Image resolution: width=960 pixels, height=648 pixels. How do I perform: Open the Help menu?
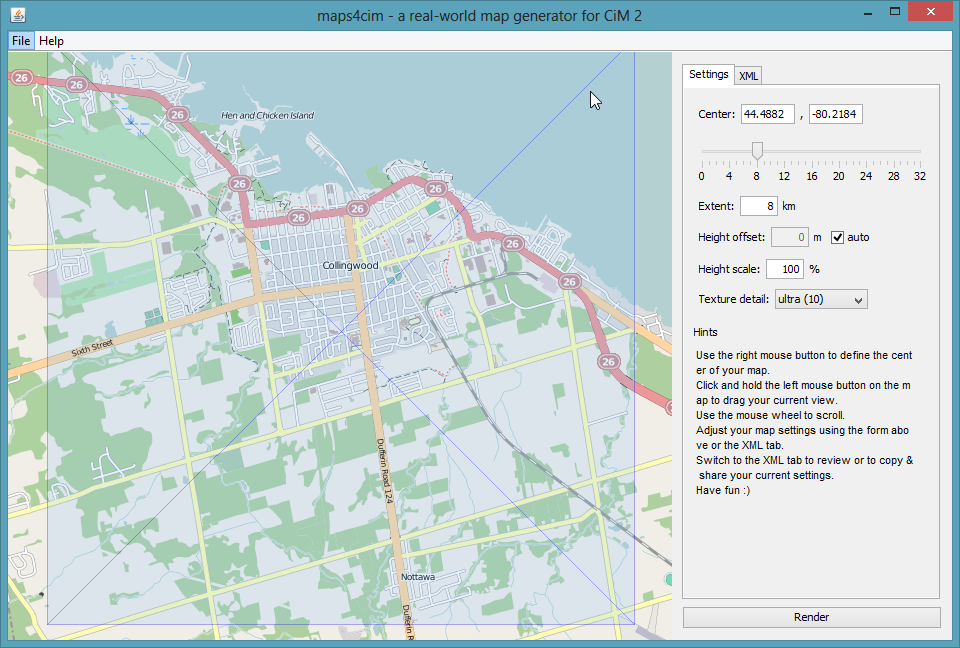point(51,41)
